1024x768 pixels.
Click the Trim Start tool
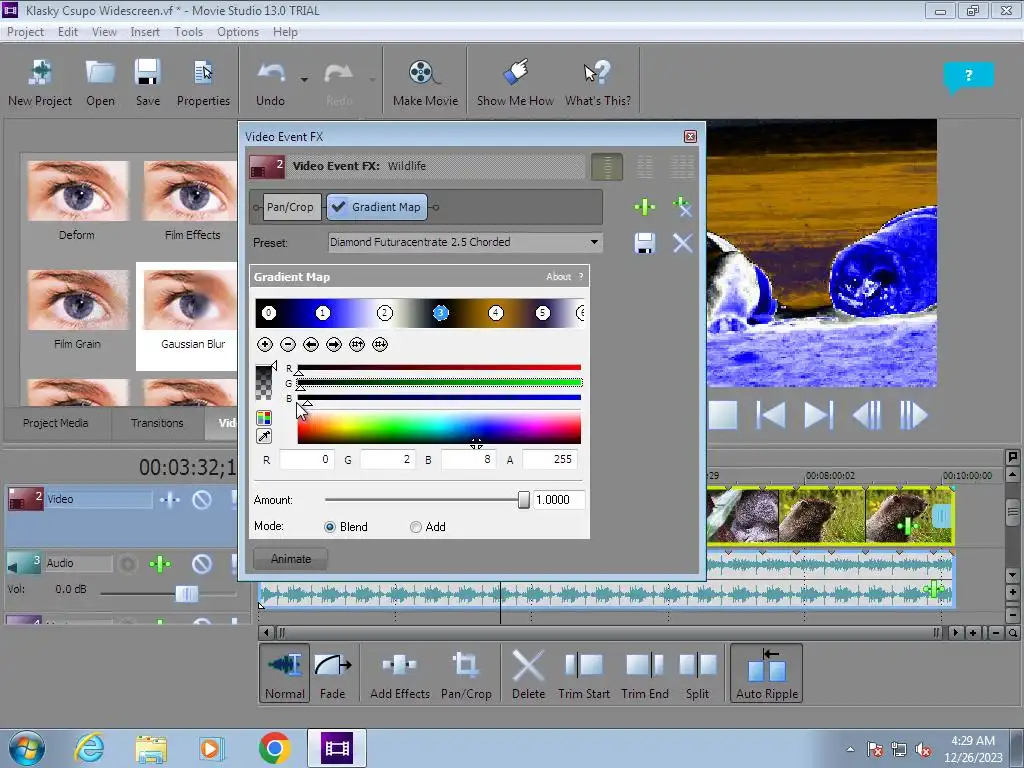click(583, 673)
